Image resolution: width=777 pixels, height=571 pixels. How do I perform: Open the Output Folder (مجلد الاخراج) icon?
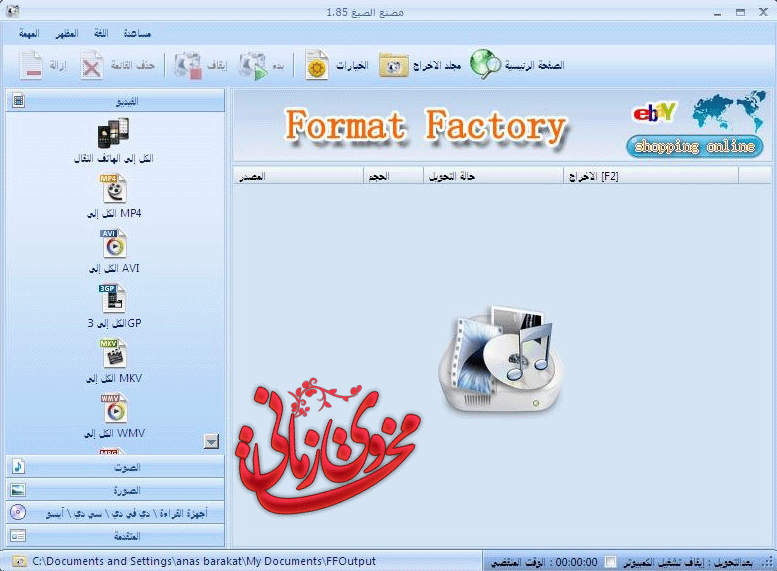[394, 65]
